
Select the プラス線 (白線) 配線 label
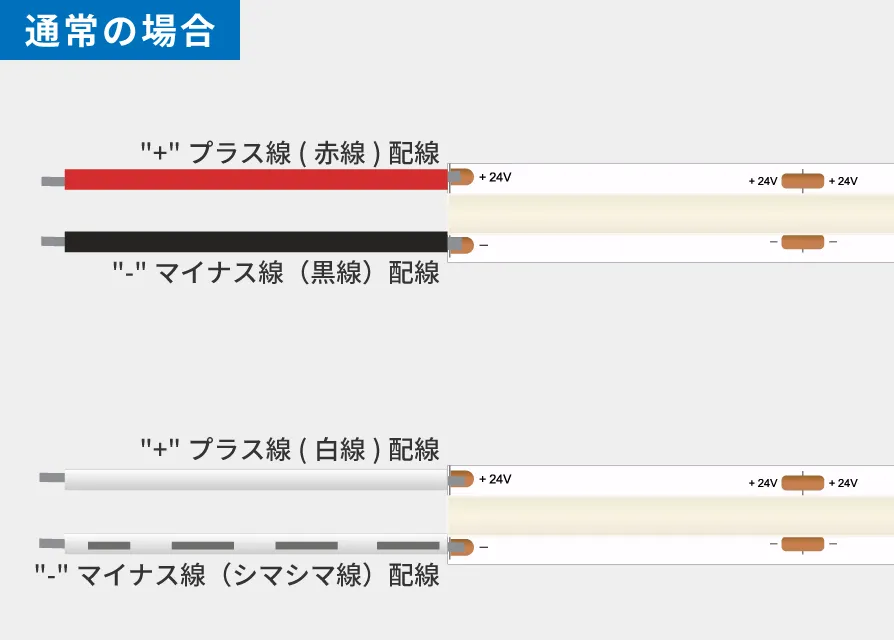[290, 450]
